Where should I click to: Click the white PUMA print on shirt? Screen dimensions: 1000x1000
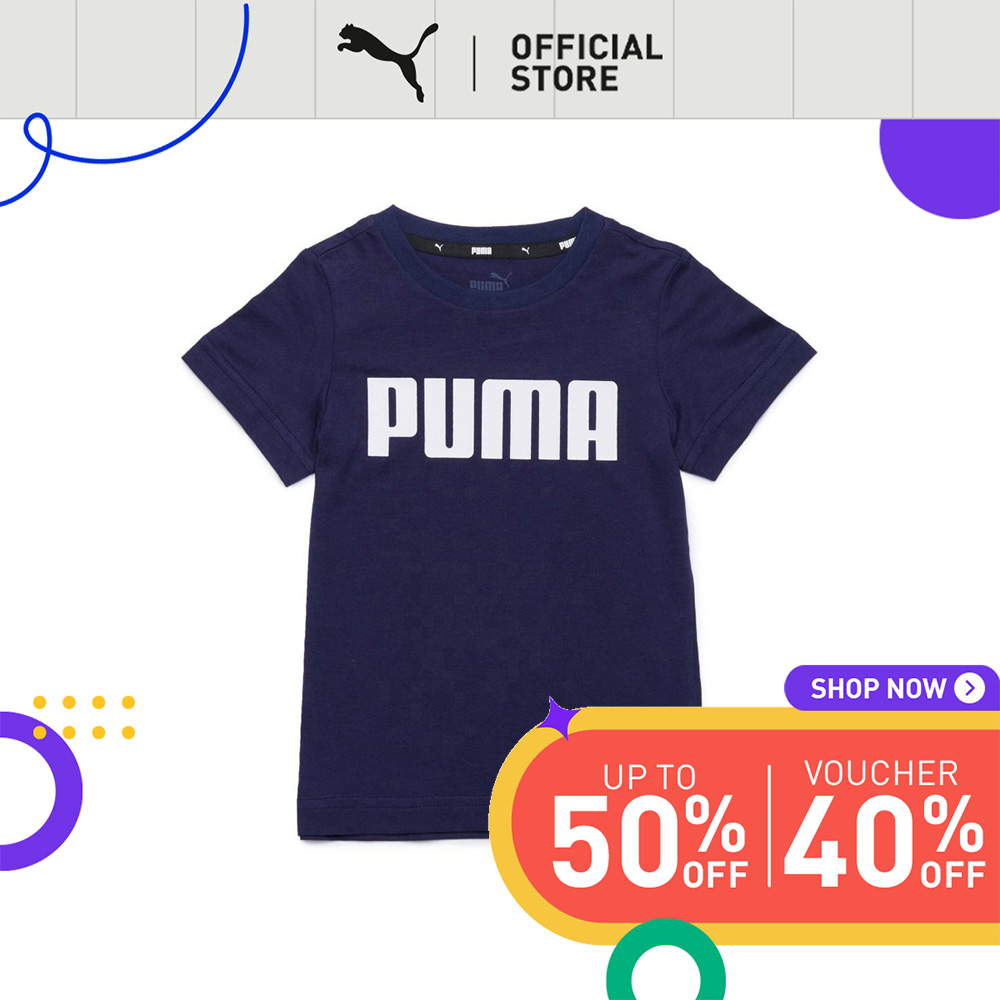492,419
